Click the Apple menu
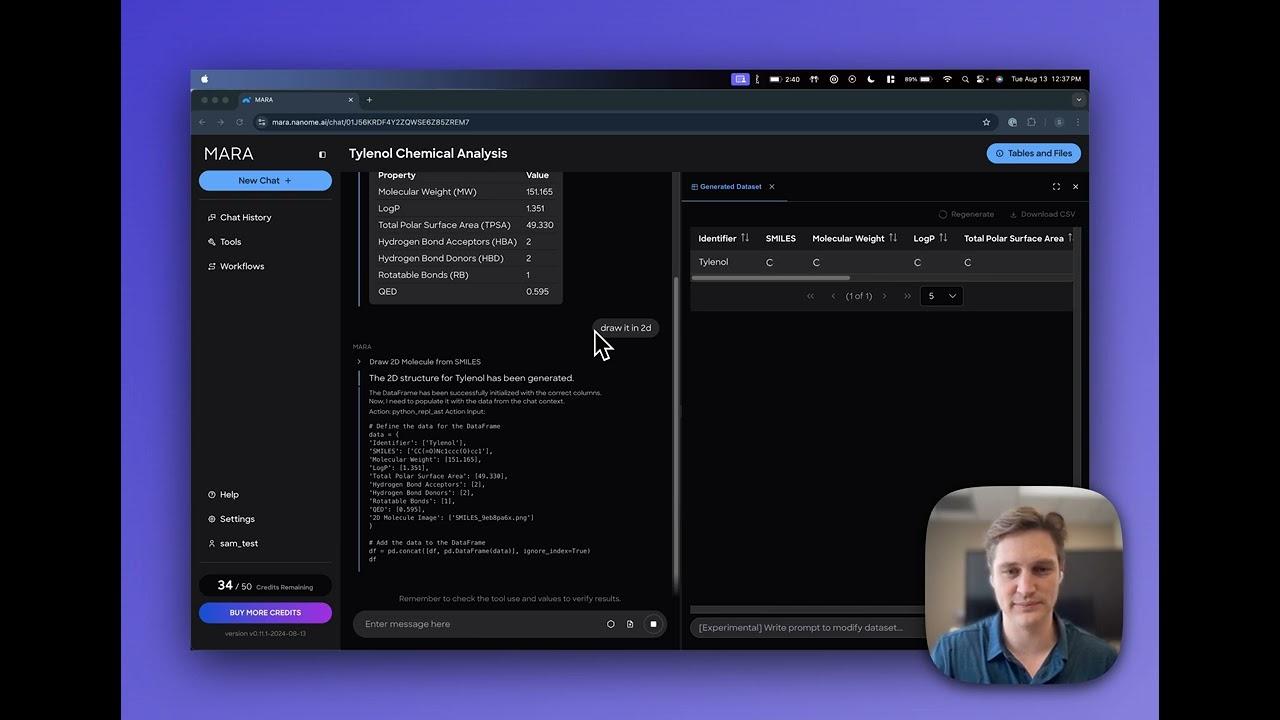Viewport: 1280px width, 720px height. pos(205,79)
